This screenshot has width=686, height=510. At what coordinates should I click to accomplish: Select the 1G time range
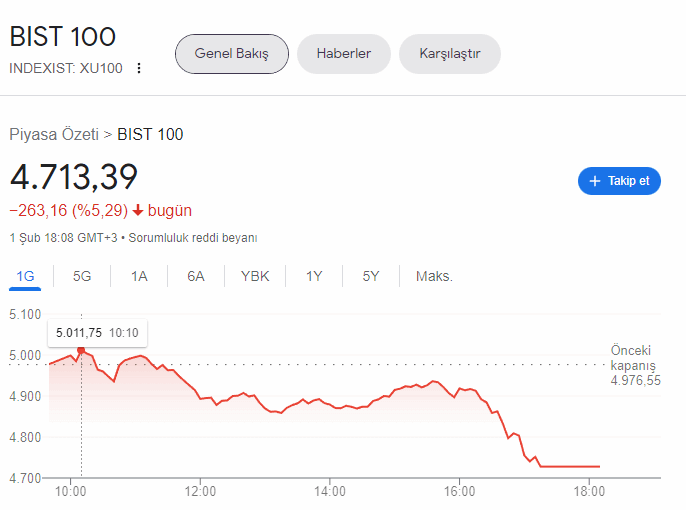coord(25,277)
